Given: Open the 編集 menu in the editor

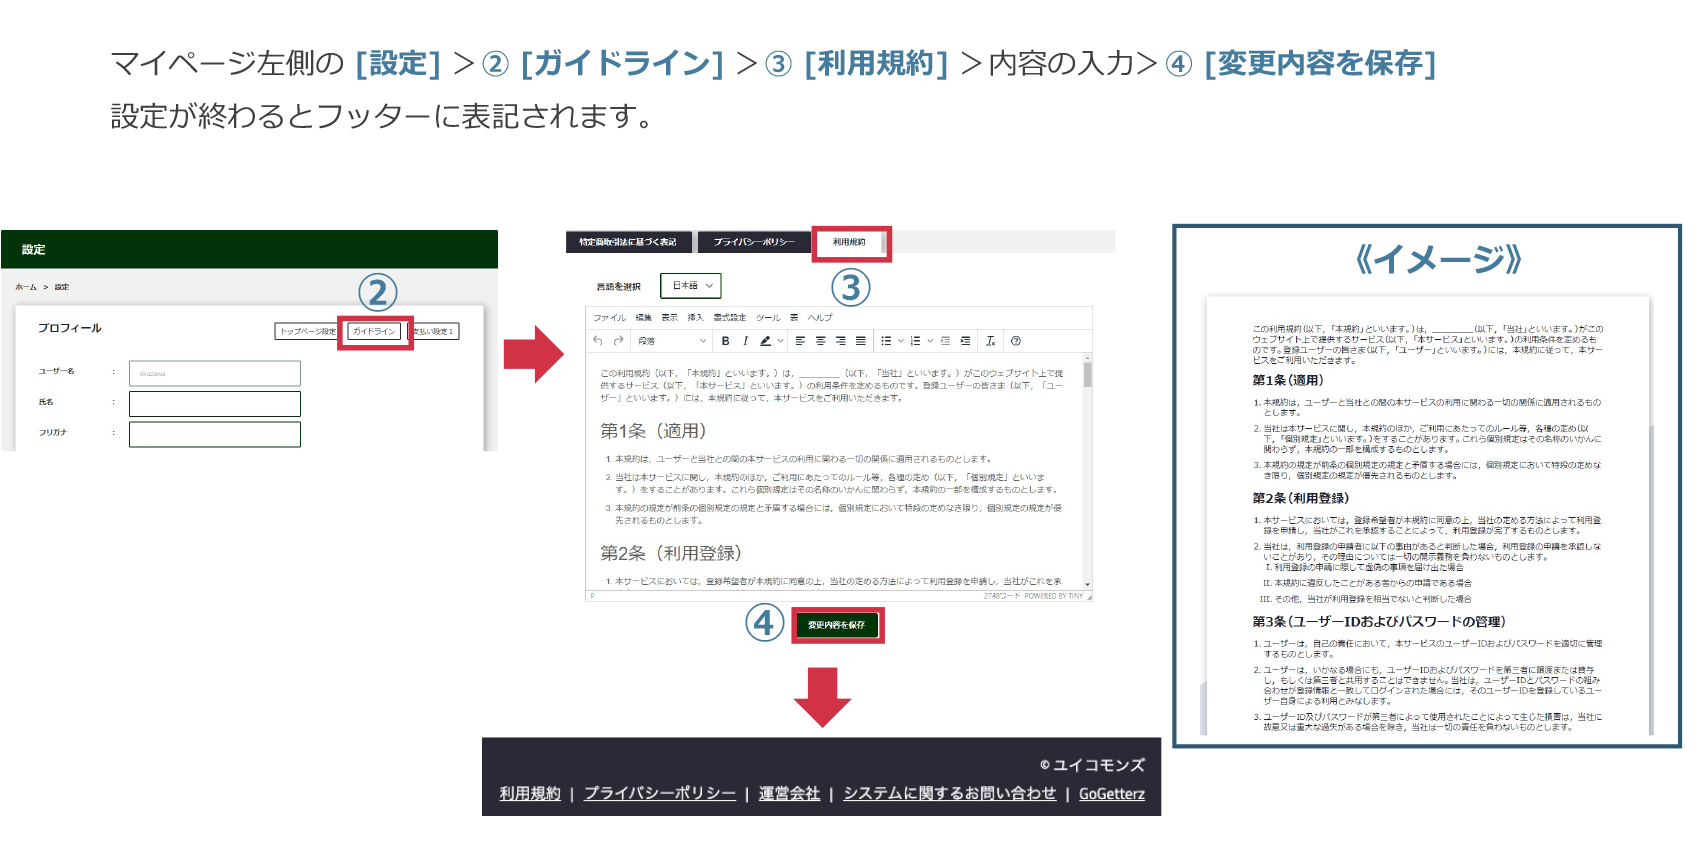Looking at the screenshot, I should click(643, 317).
